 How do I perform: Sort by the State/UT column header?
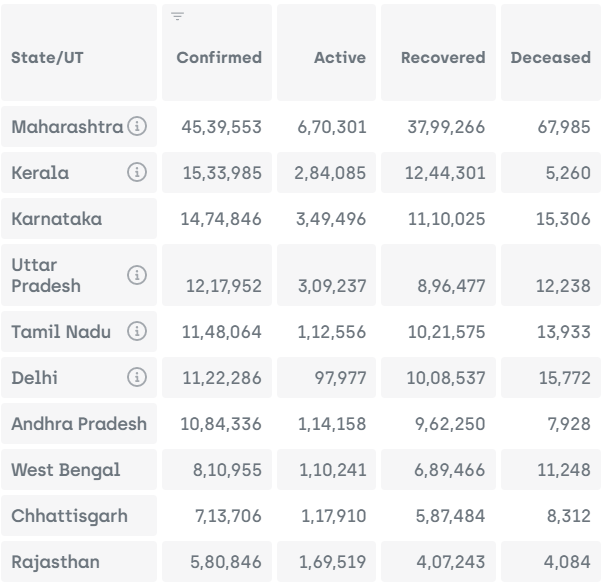[x=48, y=58]
